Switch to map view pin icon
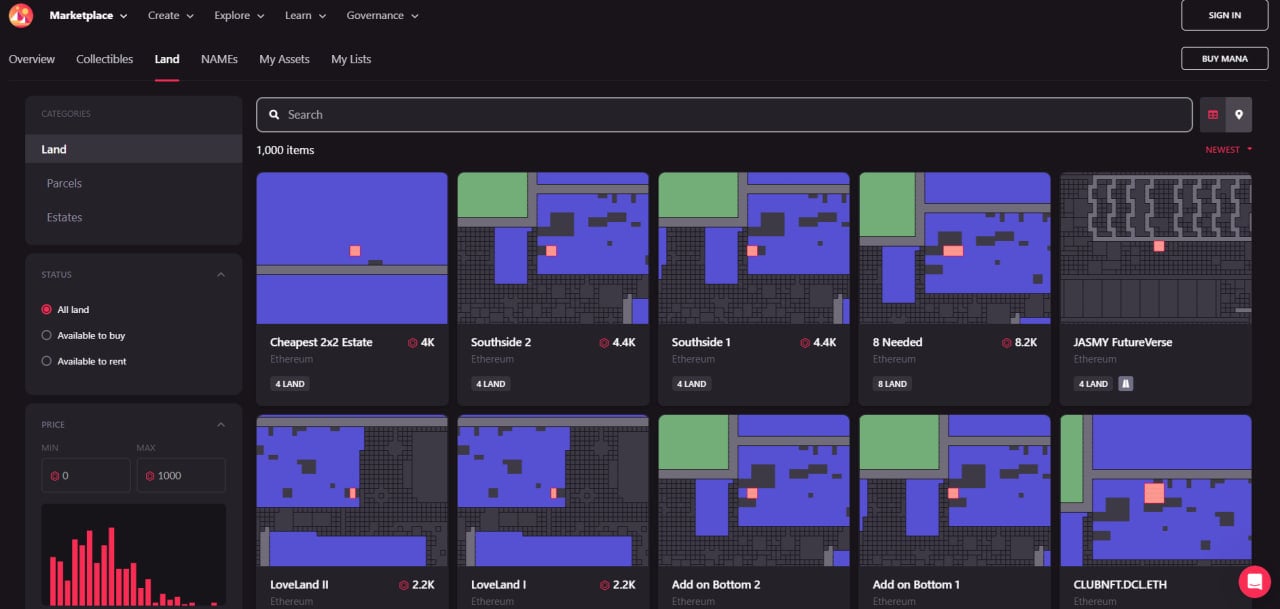Viewport: 1280px width, 609px height. (x=1239, y=115)
